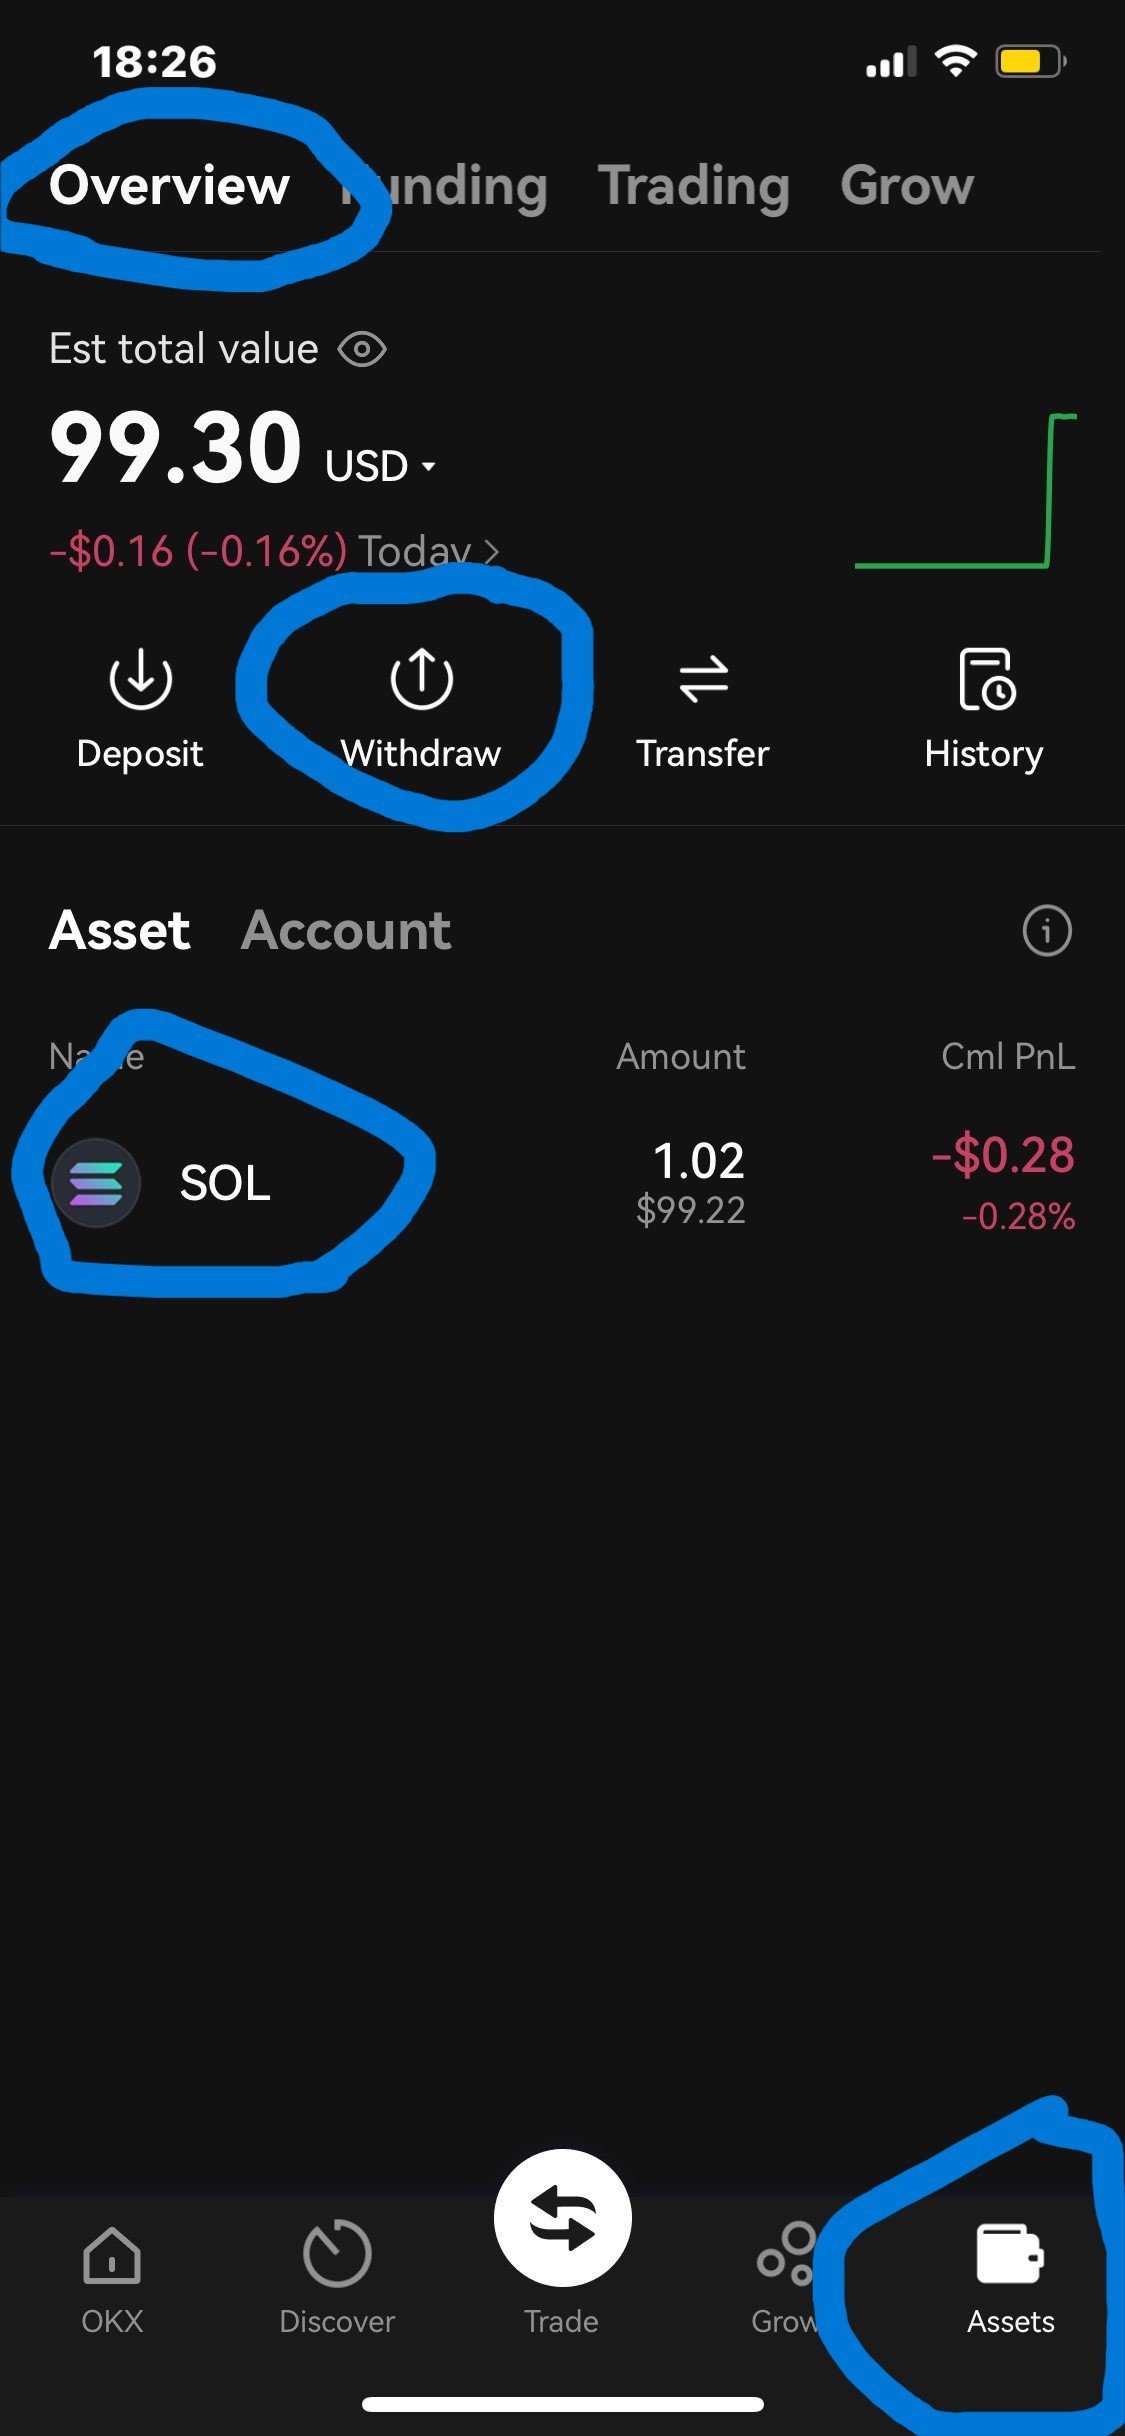This screenshot has width=1125, height=2436.
Task: Open the Discover icon in bottom bar
Action: (x=337, y=2255)
